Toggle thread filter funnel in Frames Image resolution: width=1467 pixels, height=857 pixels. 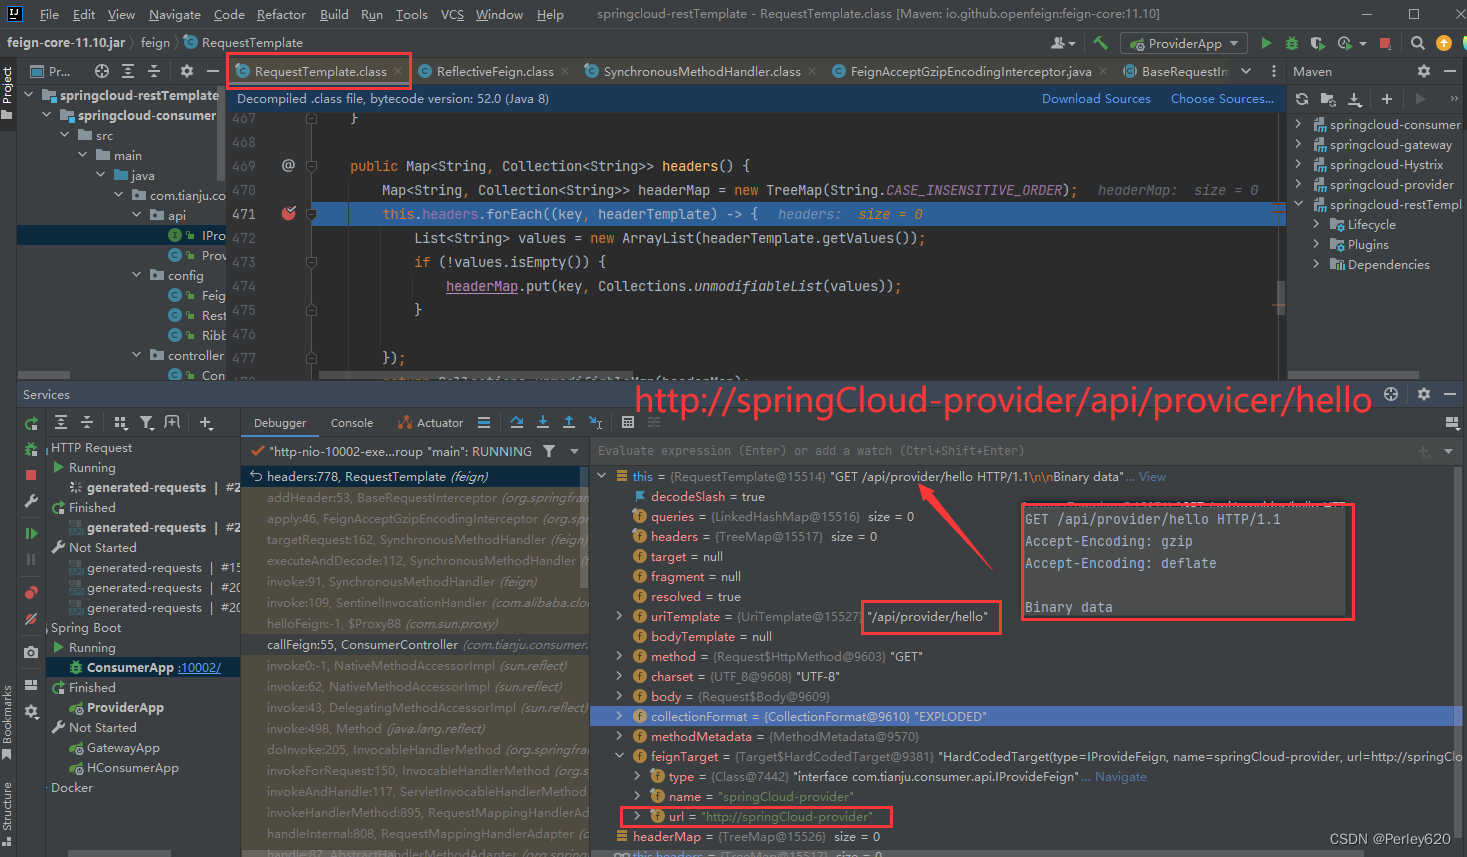pyautogui.click(x=549, y=451)
